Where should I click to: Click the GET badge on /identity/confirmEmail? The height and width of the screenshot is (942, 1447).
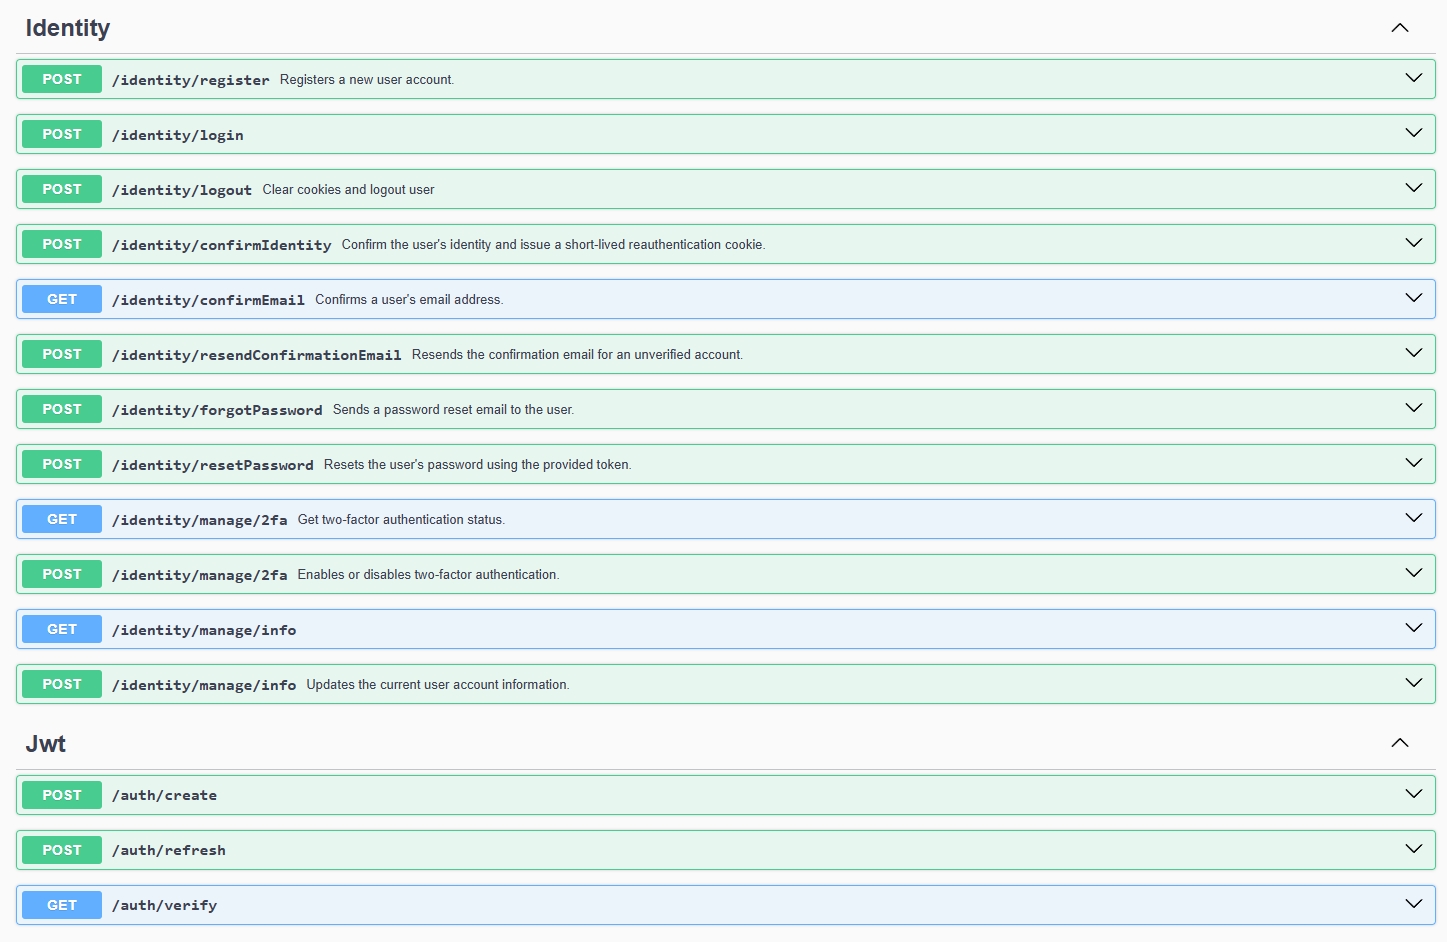(61, 298)
